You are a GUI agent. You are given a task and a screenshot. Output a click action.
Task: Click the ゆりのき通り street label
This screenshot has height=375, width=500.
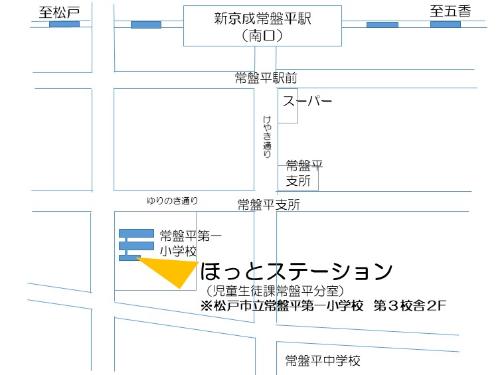172,200
